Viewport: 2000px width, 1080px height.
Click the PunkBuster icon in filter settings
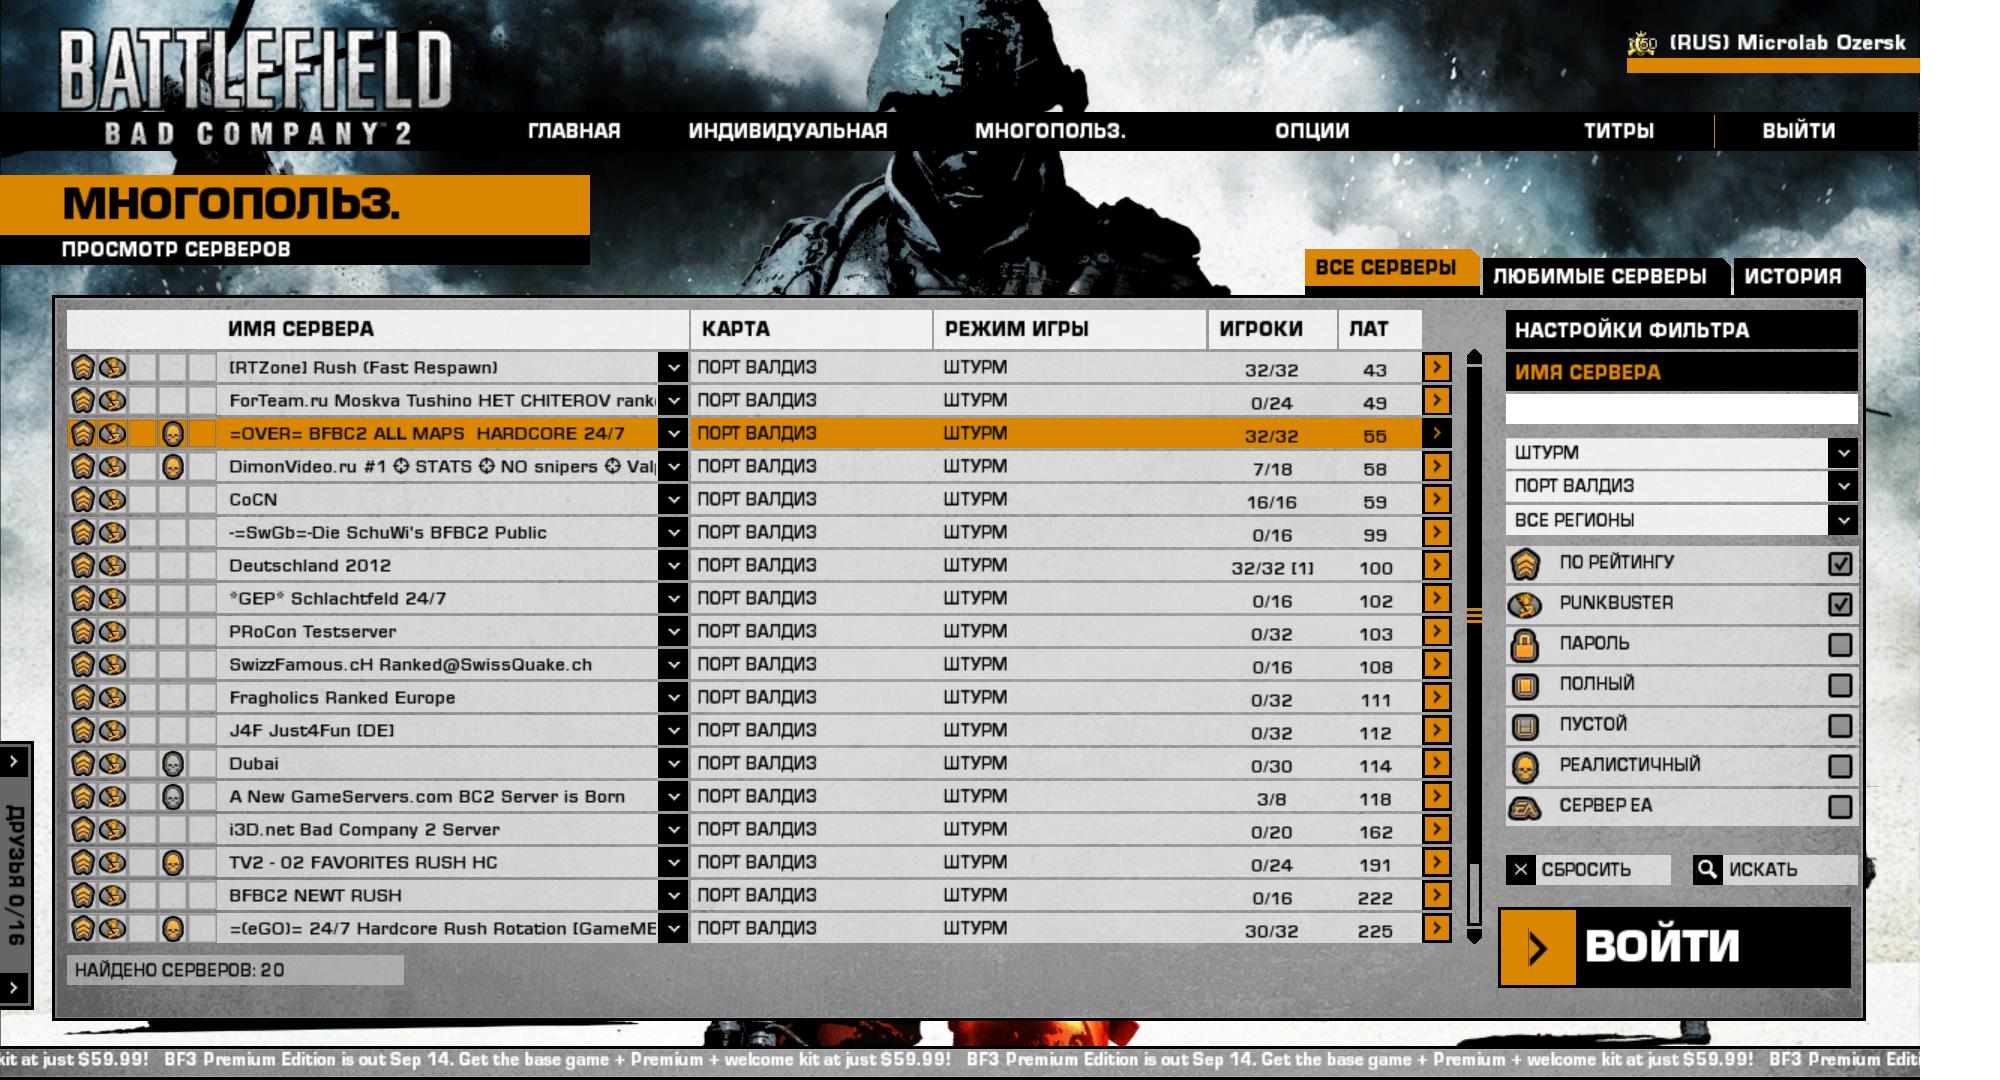click(1525, 604)
